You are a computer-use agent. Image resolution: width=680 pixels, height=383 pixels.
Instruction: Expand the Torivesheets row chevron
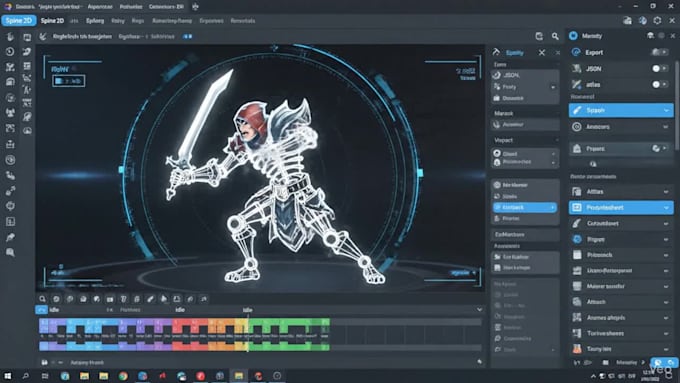[666, 333]
